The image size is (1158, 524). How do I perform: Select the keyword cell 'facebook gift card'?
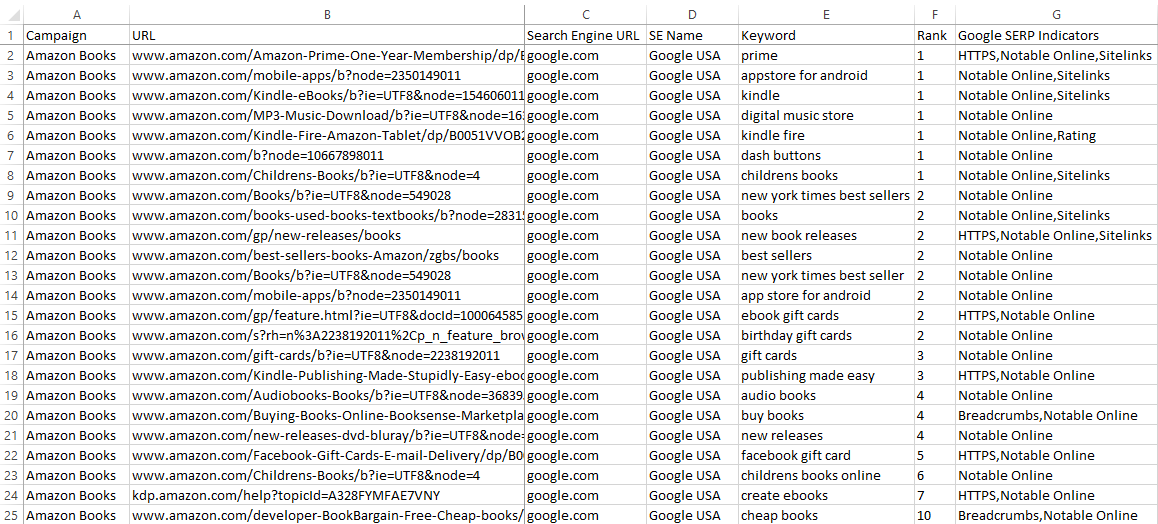[x=826, y=455]
